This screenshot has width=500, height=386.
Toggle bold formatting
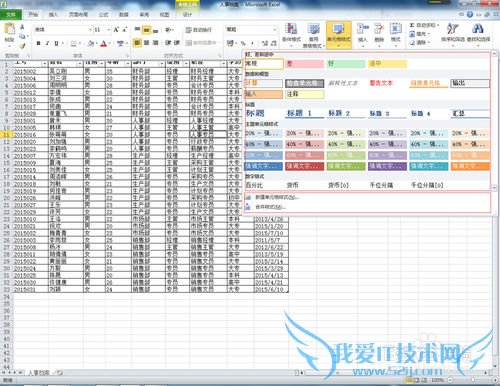[38, 43]
